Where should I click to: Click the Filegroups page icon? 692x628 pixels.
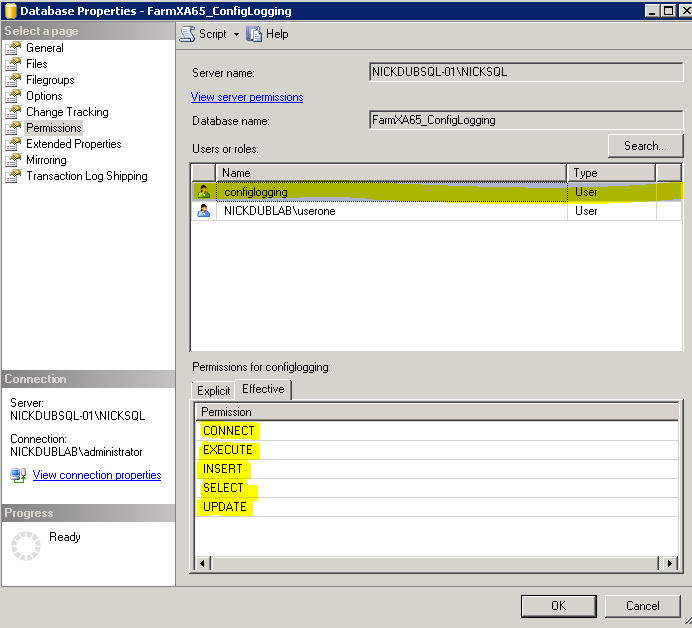(13, 80)
